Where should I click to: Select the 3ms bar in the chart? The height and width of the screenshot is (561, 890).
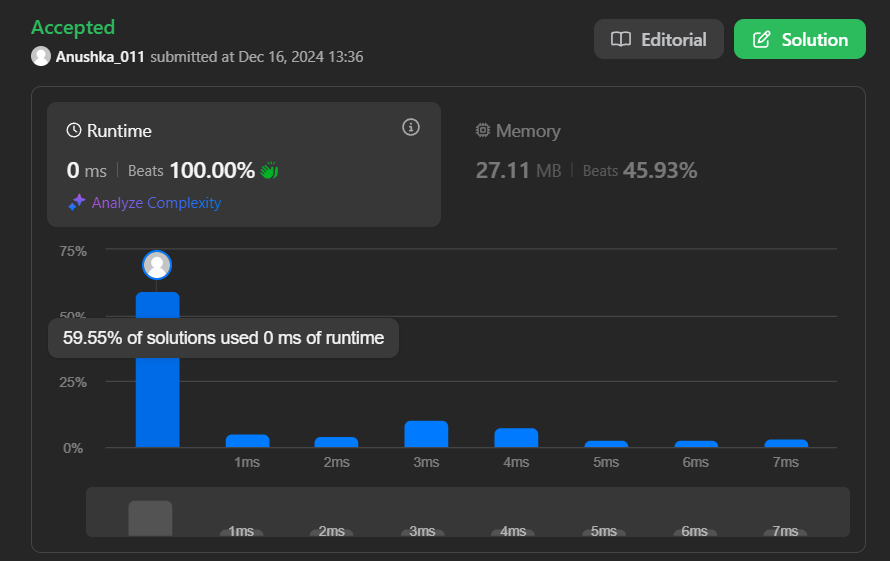[426, 434]
